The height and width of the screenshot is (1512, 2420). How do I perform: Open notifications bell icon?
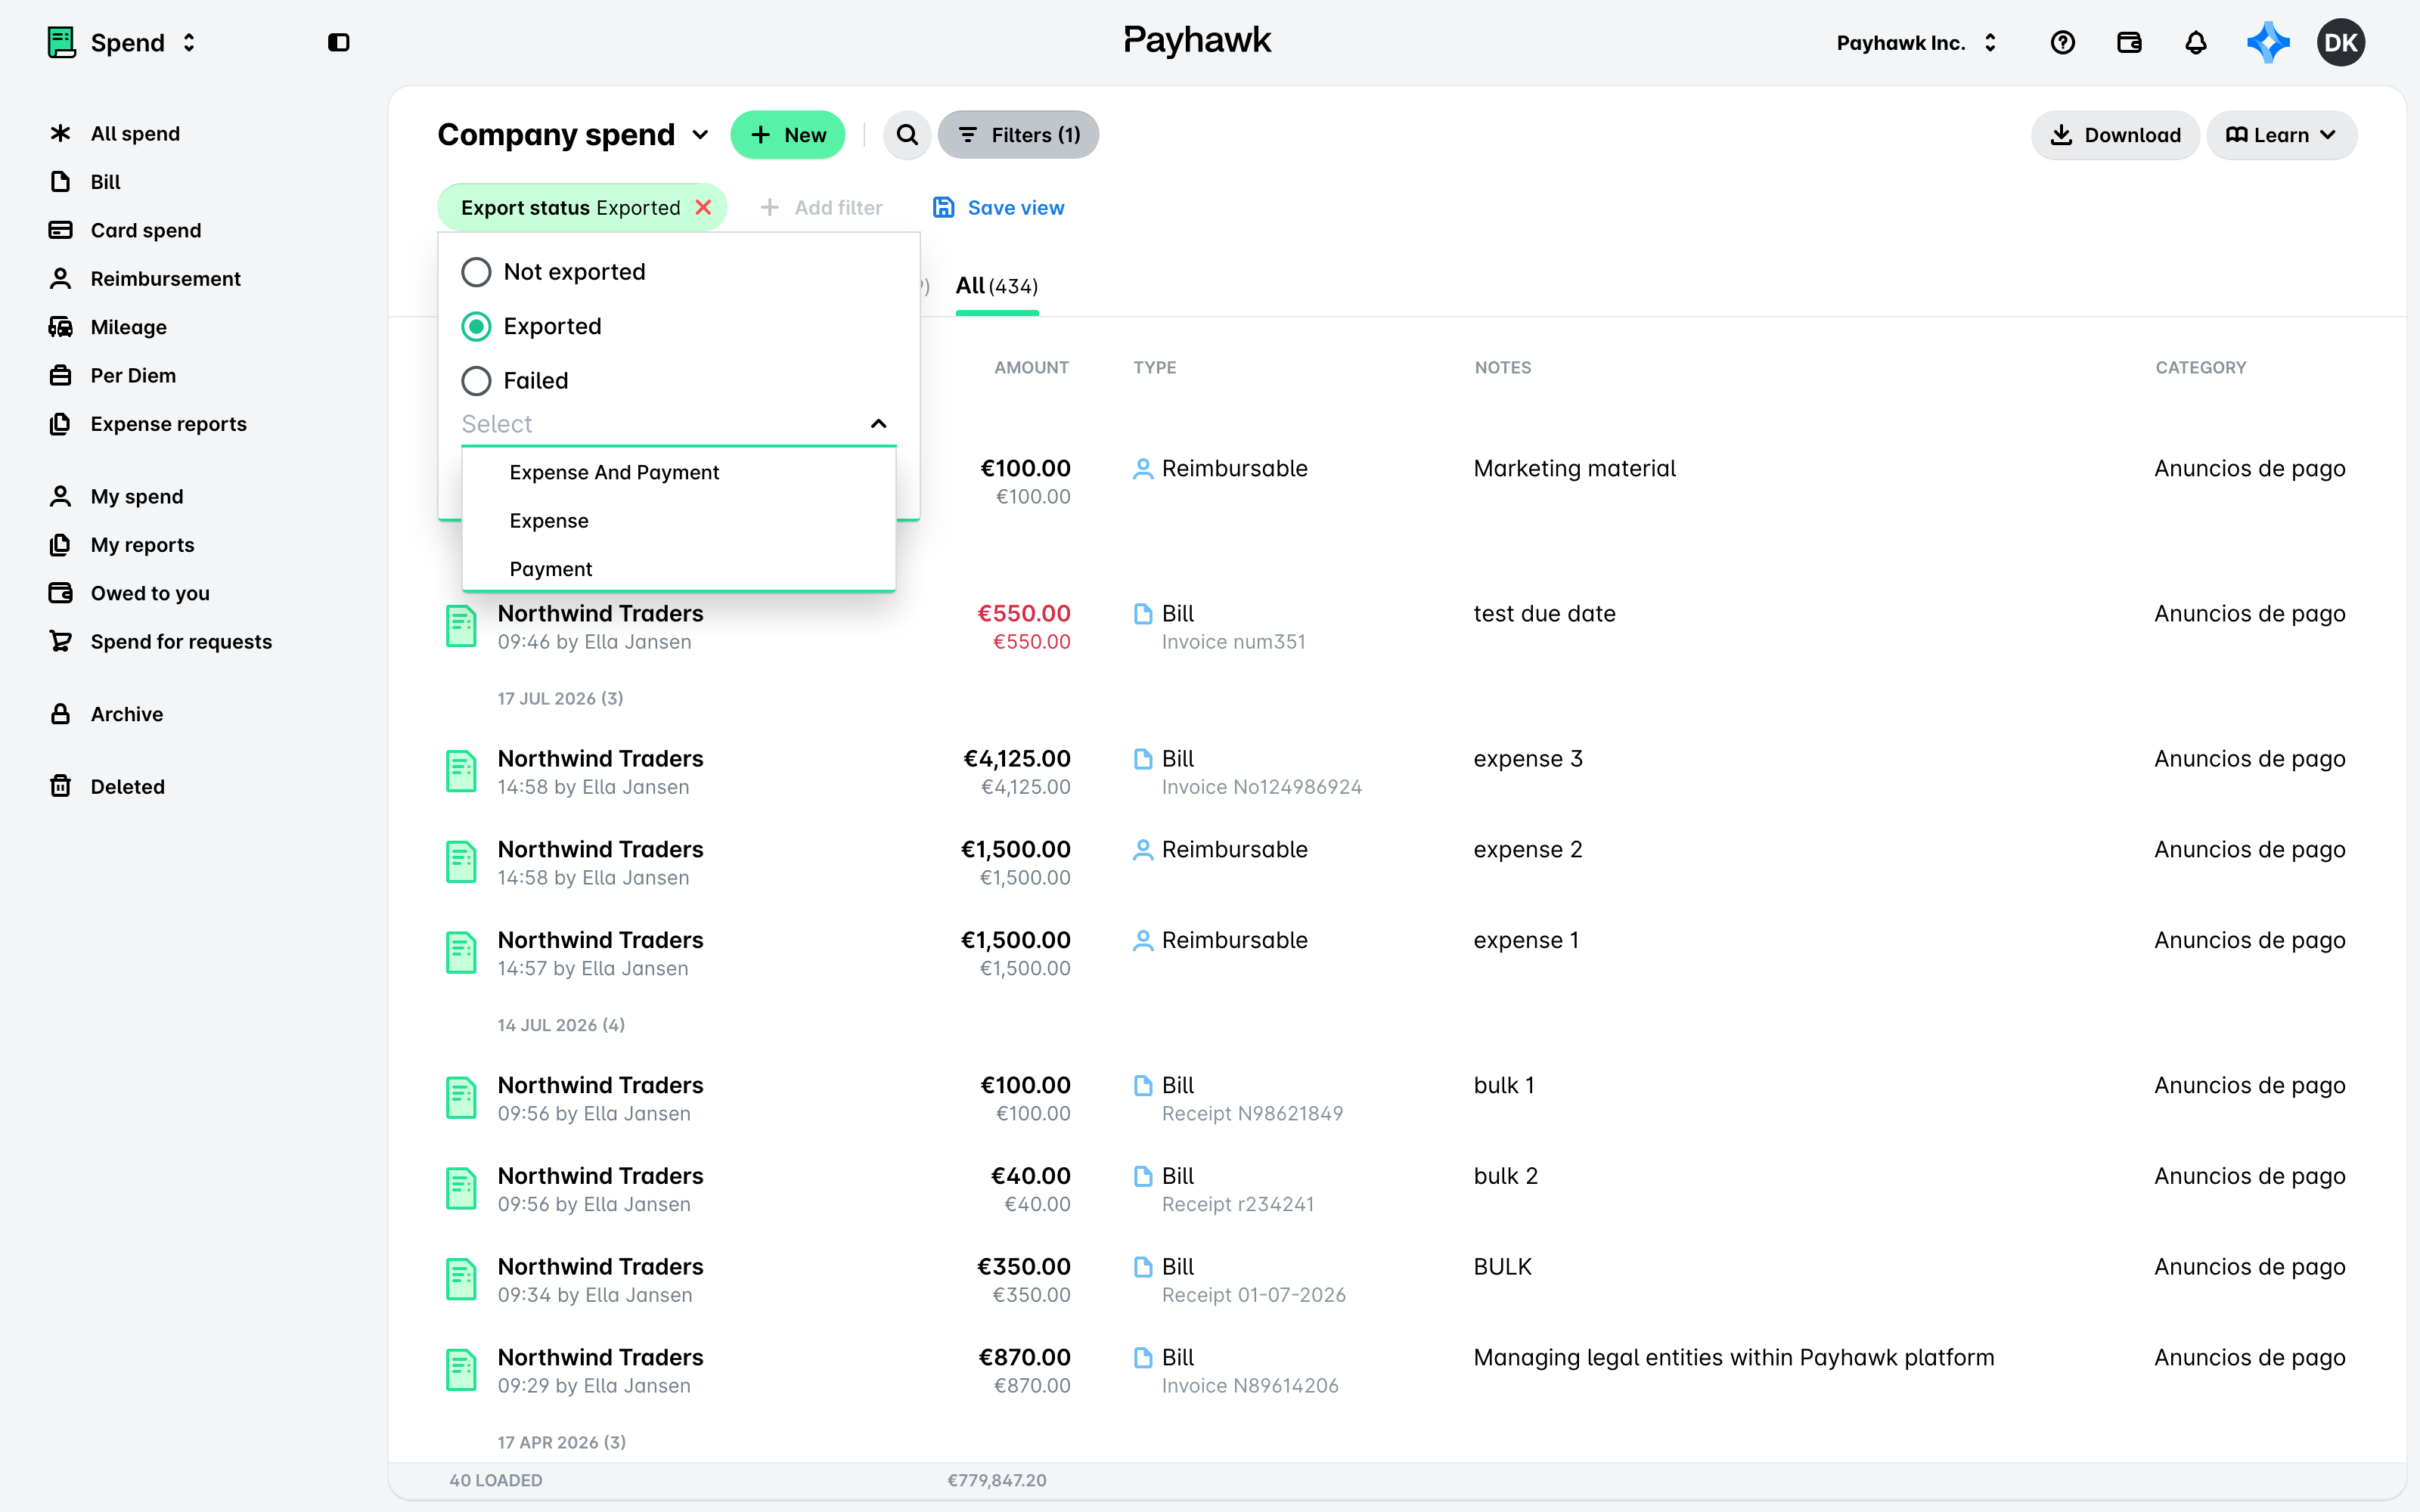(x=2195, y=43)
